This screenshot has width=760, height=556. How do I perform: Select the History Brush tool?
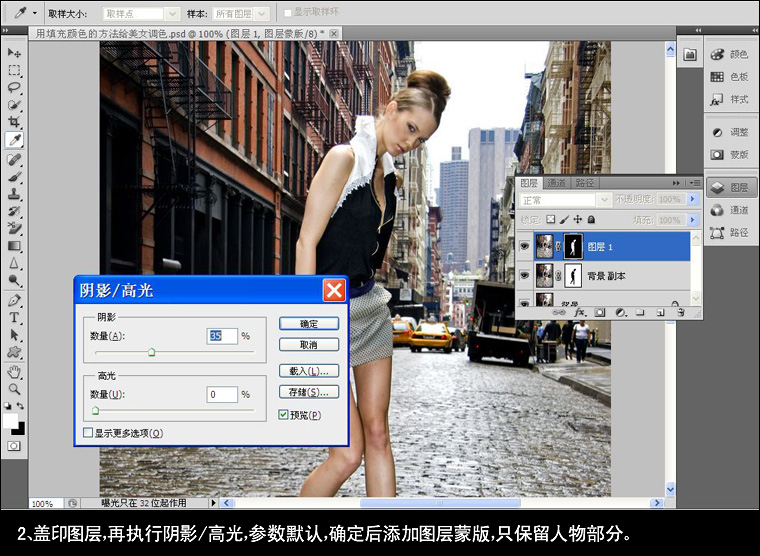pos(14,211)
